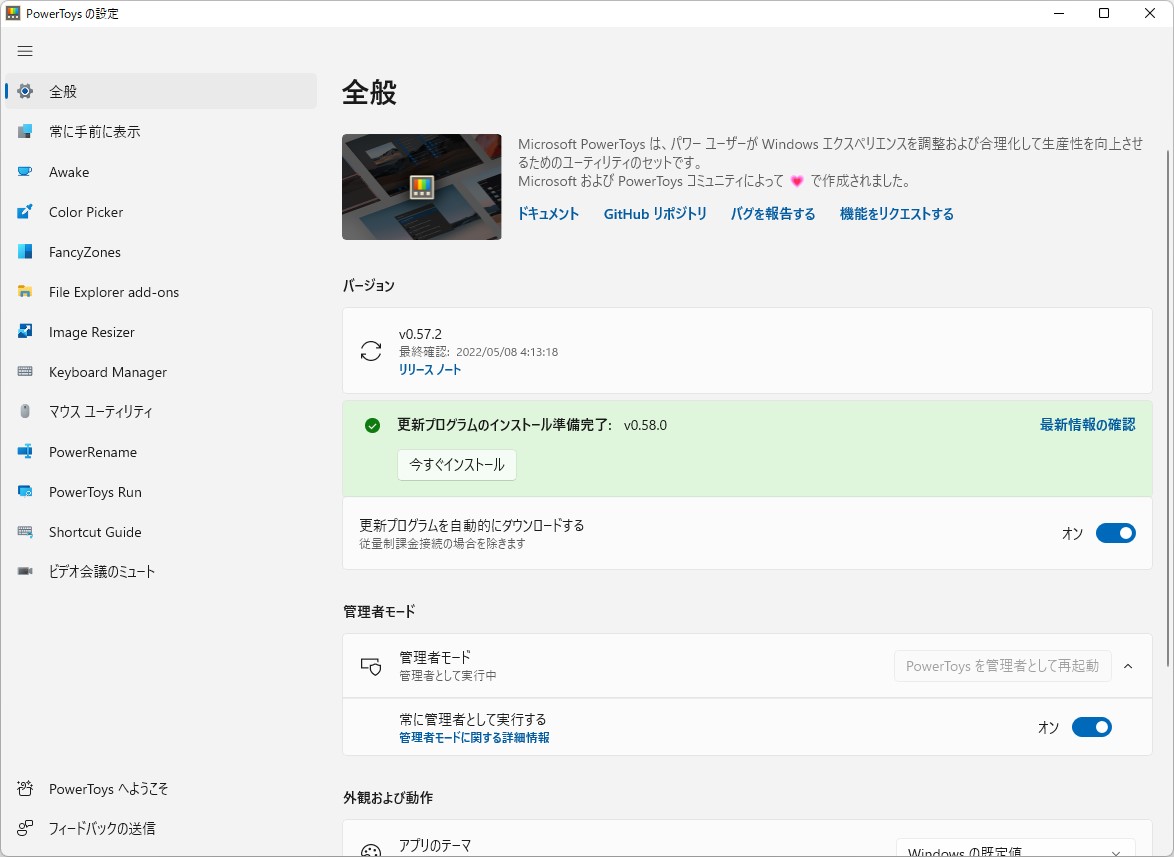1174x857 pixels.
Task: Click the 今すぐインストール button
Action: click(457, 465)
